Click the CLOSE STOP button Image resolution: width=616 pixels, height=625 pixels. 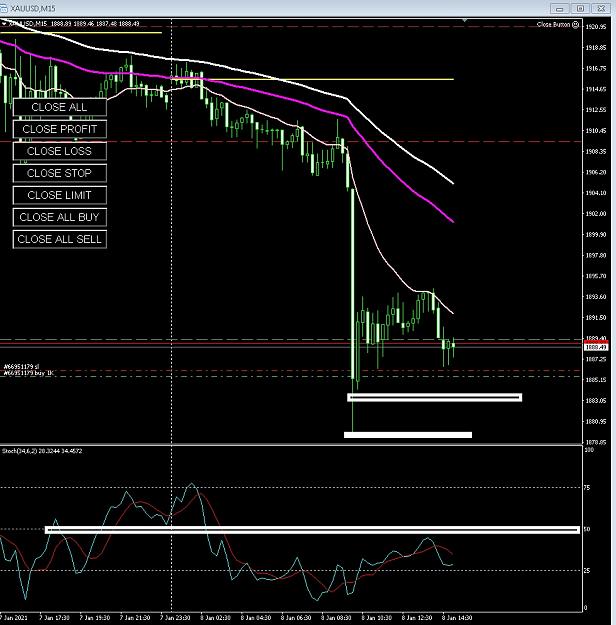coord(59,173)
